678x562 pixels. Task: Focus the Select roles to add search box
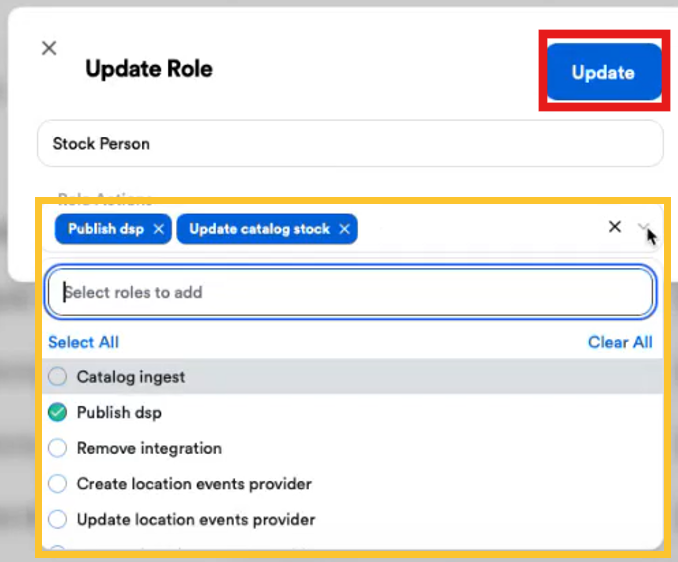point(350,292)
